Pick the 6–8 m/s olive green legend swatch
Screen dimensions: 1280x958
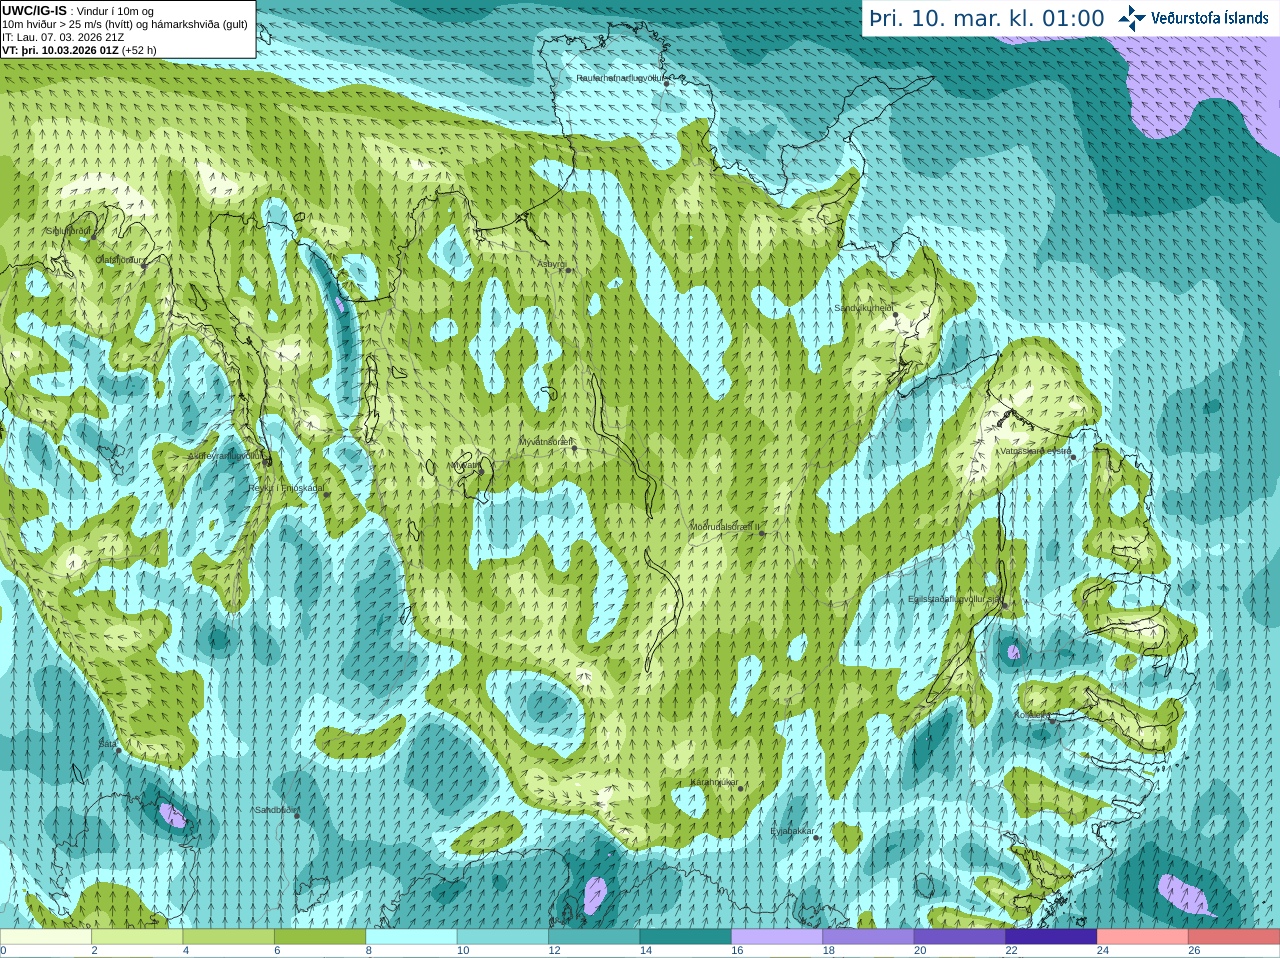click(x=320, y=937)
